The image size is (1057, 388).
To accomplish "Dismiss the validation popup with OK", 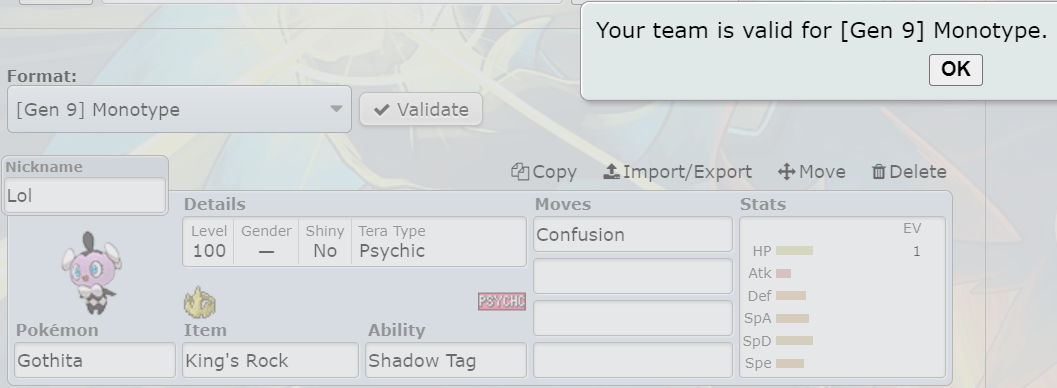I will tap(955, 69).
